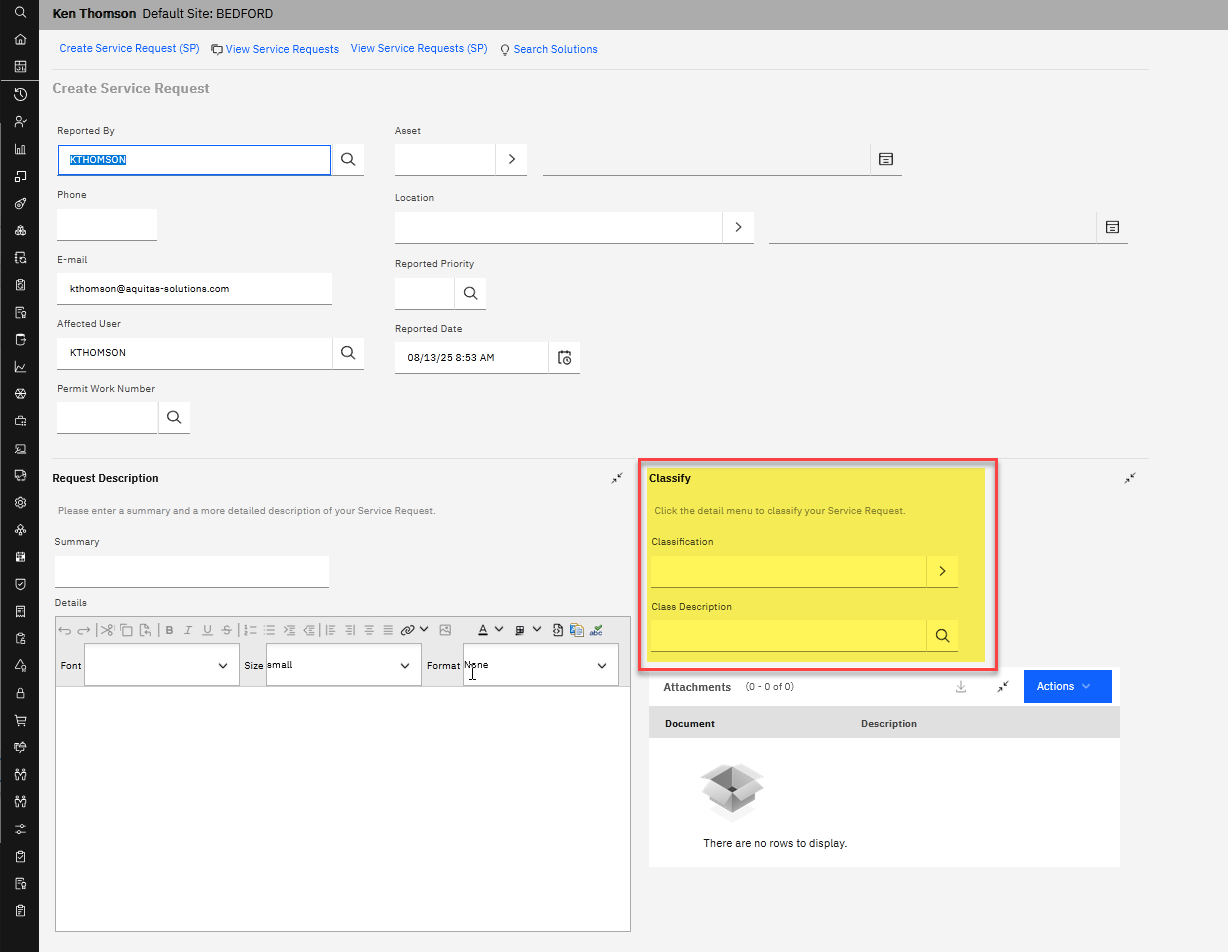The image size is (1228, 952).
Task: Open the Format dropdown showing None
Action: coord(541,665)
